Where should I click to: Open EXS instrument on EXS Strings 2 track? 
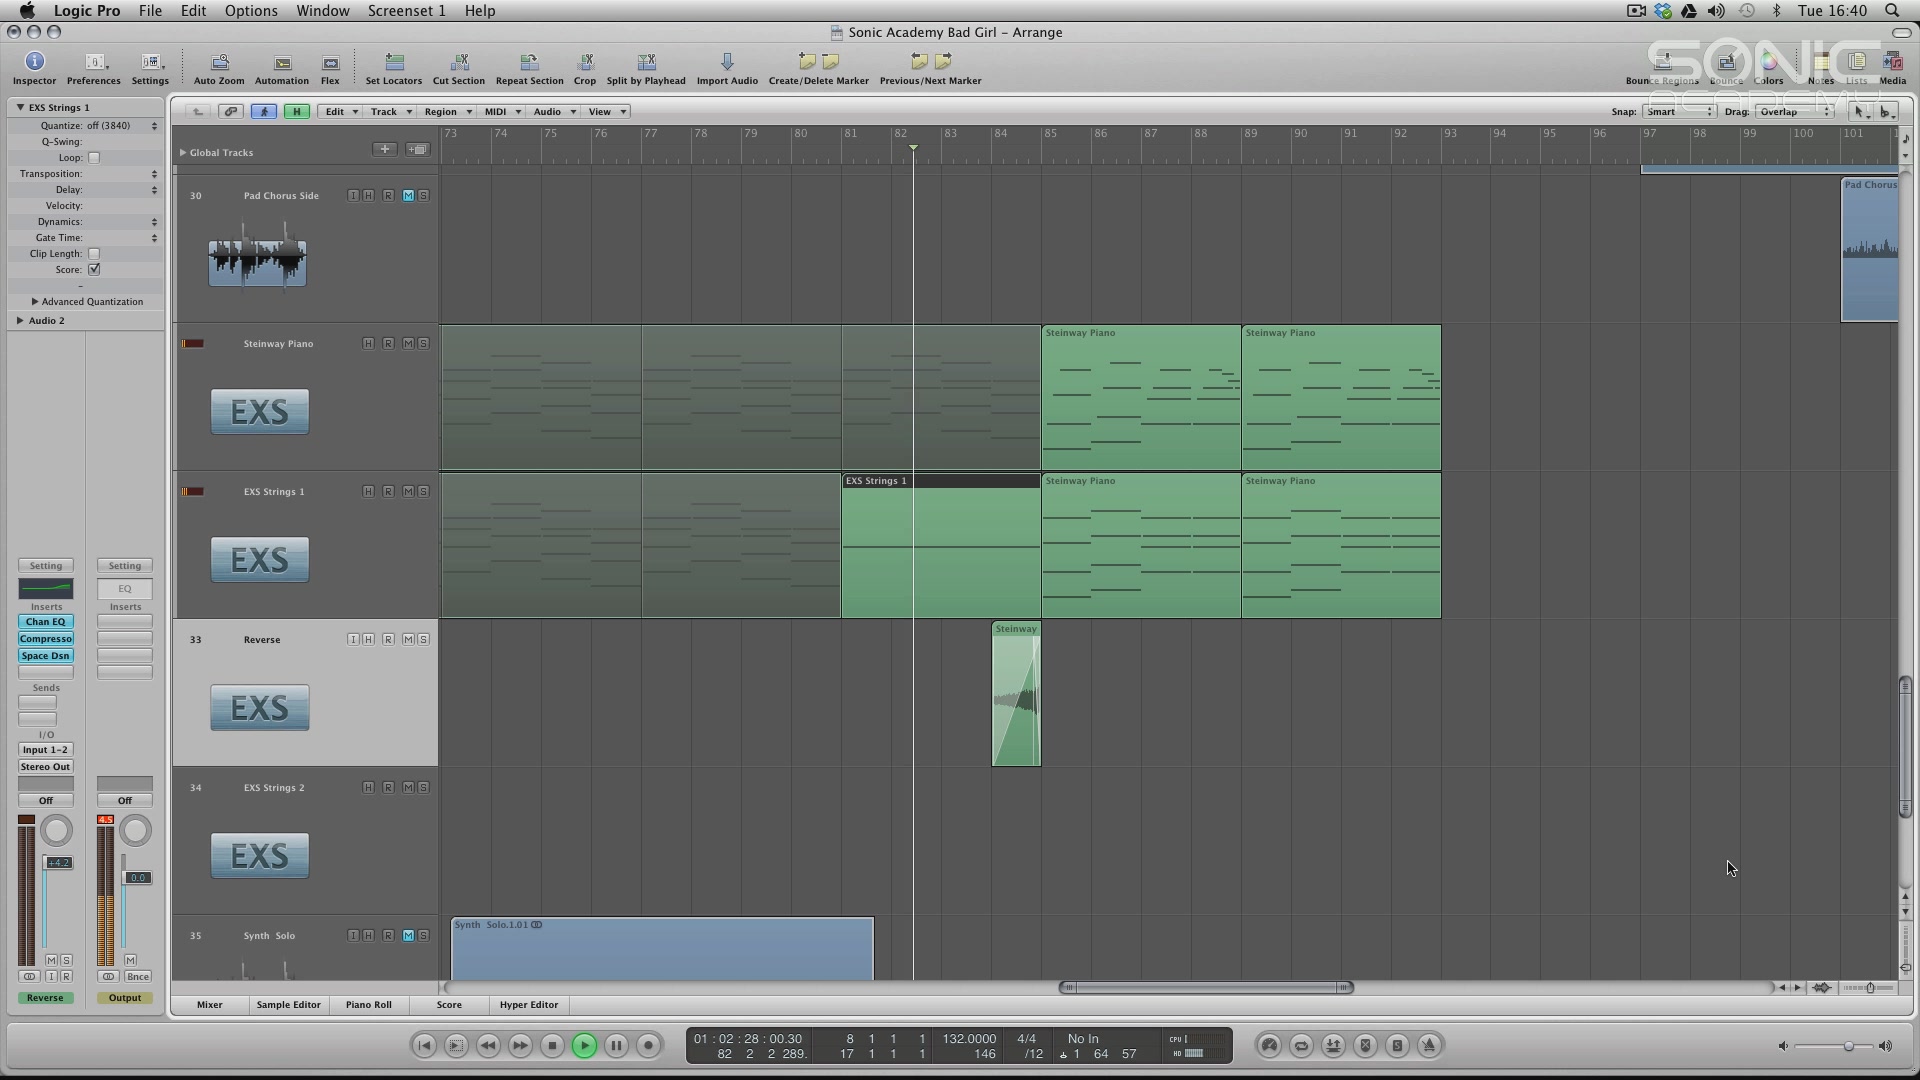pyautogui.click(x=260, y=856)
